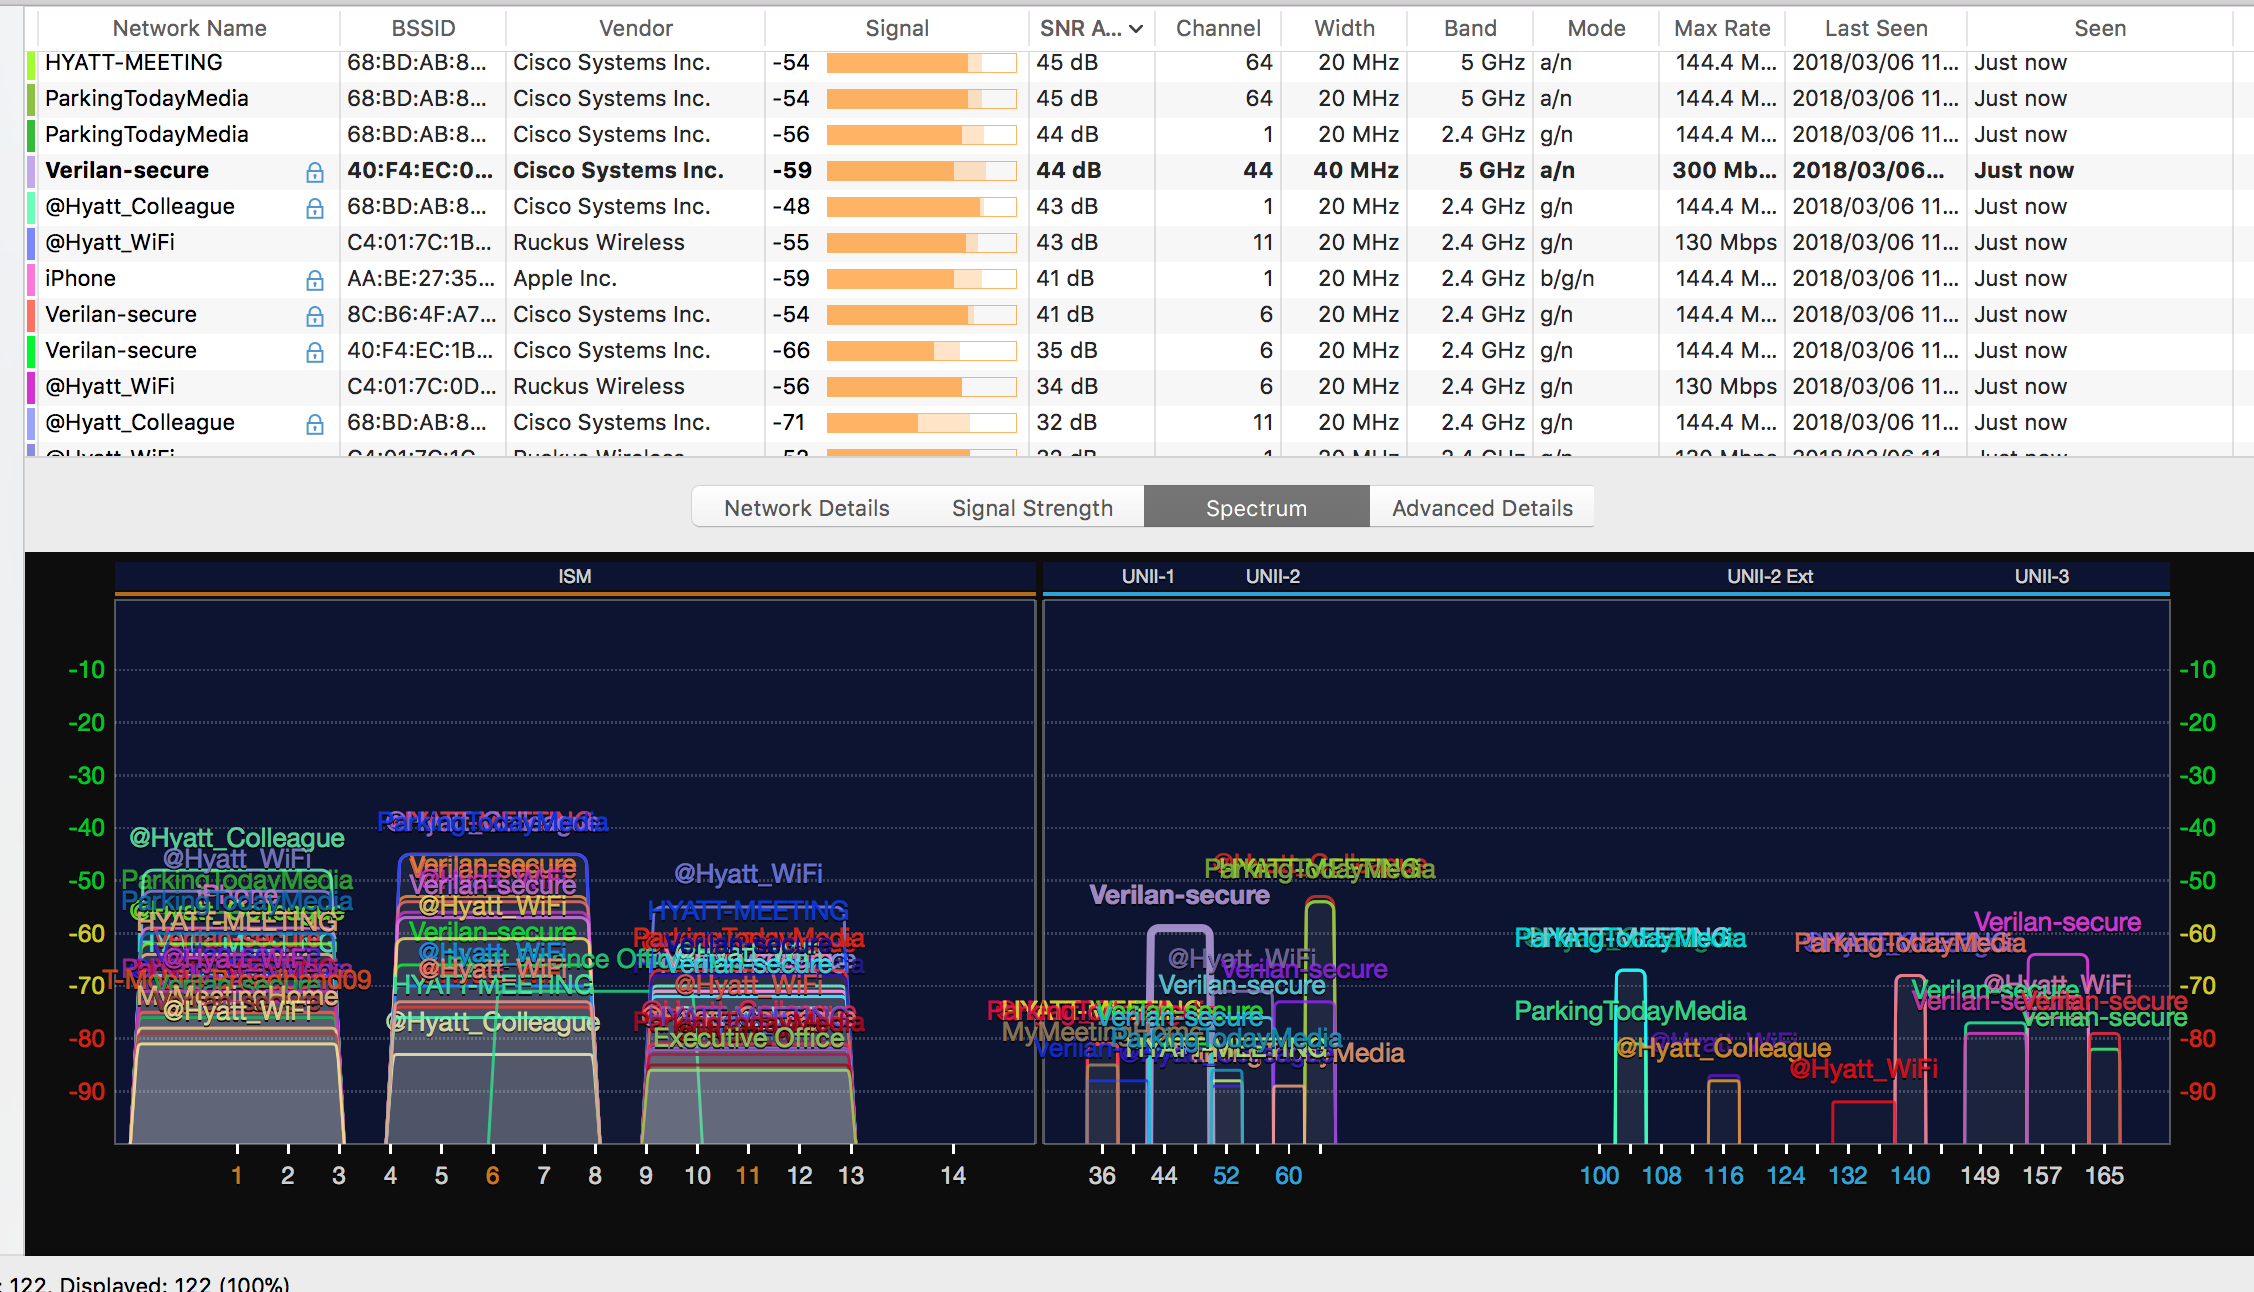Screen dimensions: 2254x1292
Task: Select the iPhone network name
Action: tap(80, 279)
